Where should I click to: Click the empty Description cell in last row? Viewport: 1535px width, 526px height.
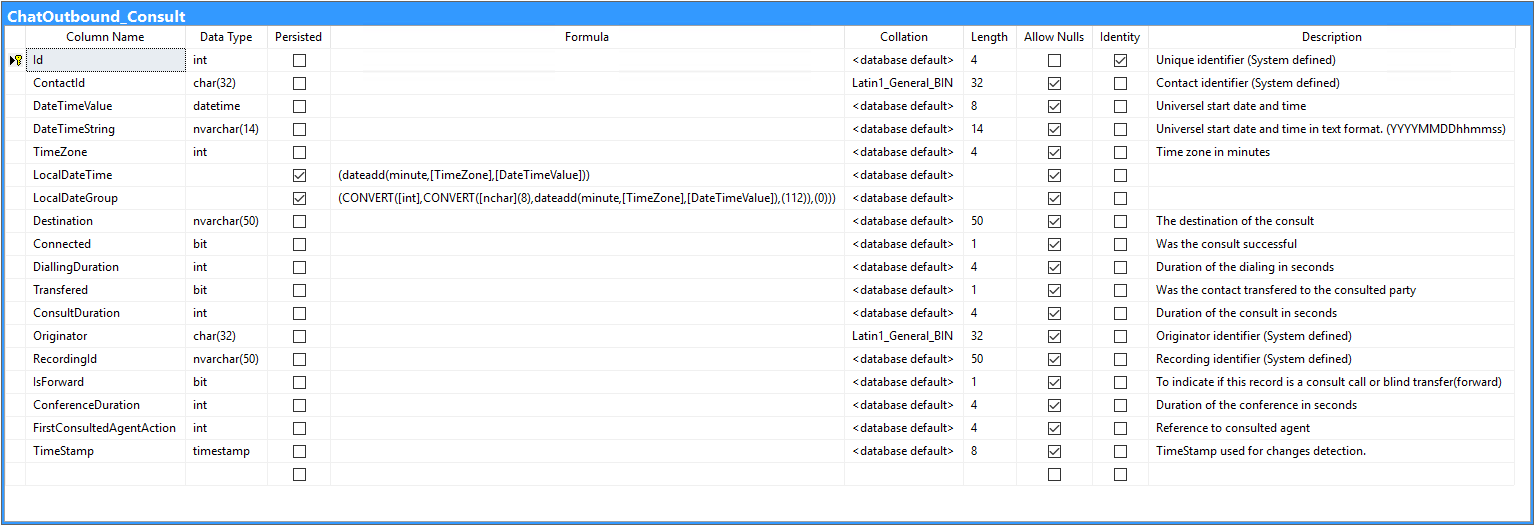[1331, 474]
